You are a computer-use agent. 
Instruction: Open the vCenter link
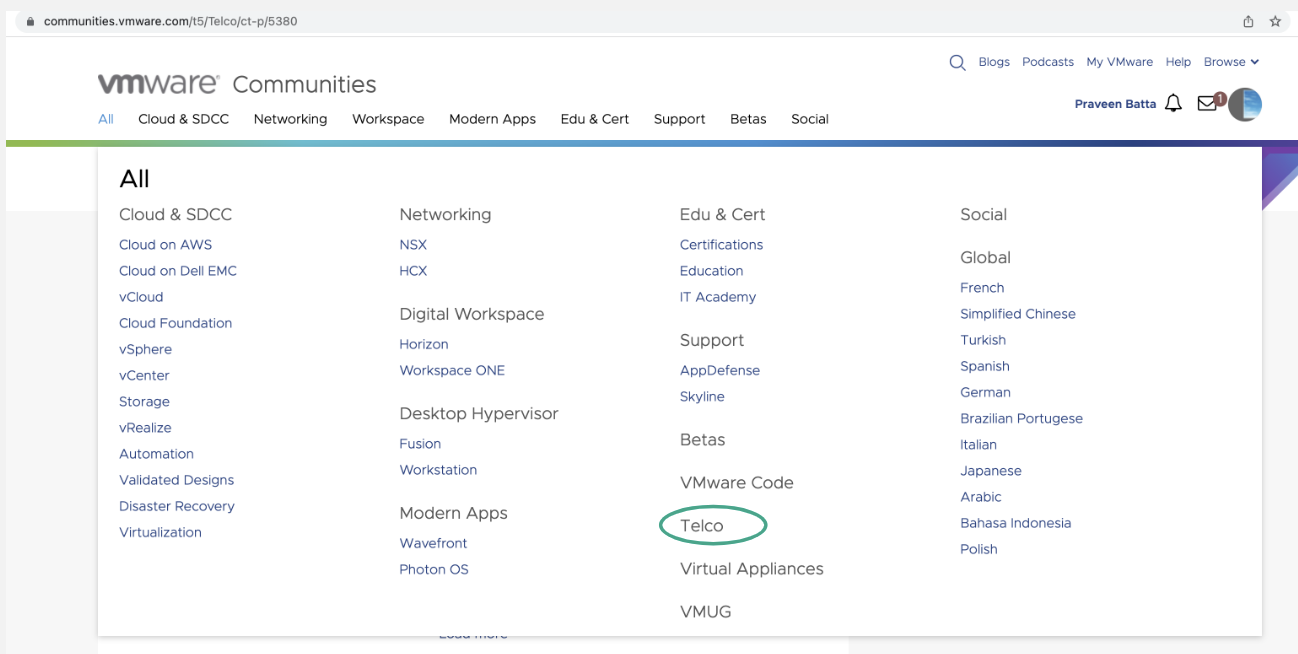(x=144, y=375)
